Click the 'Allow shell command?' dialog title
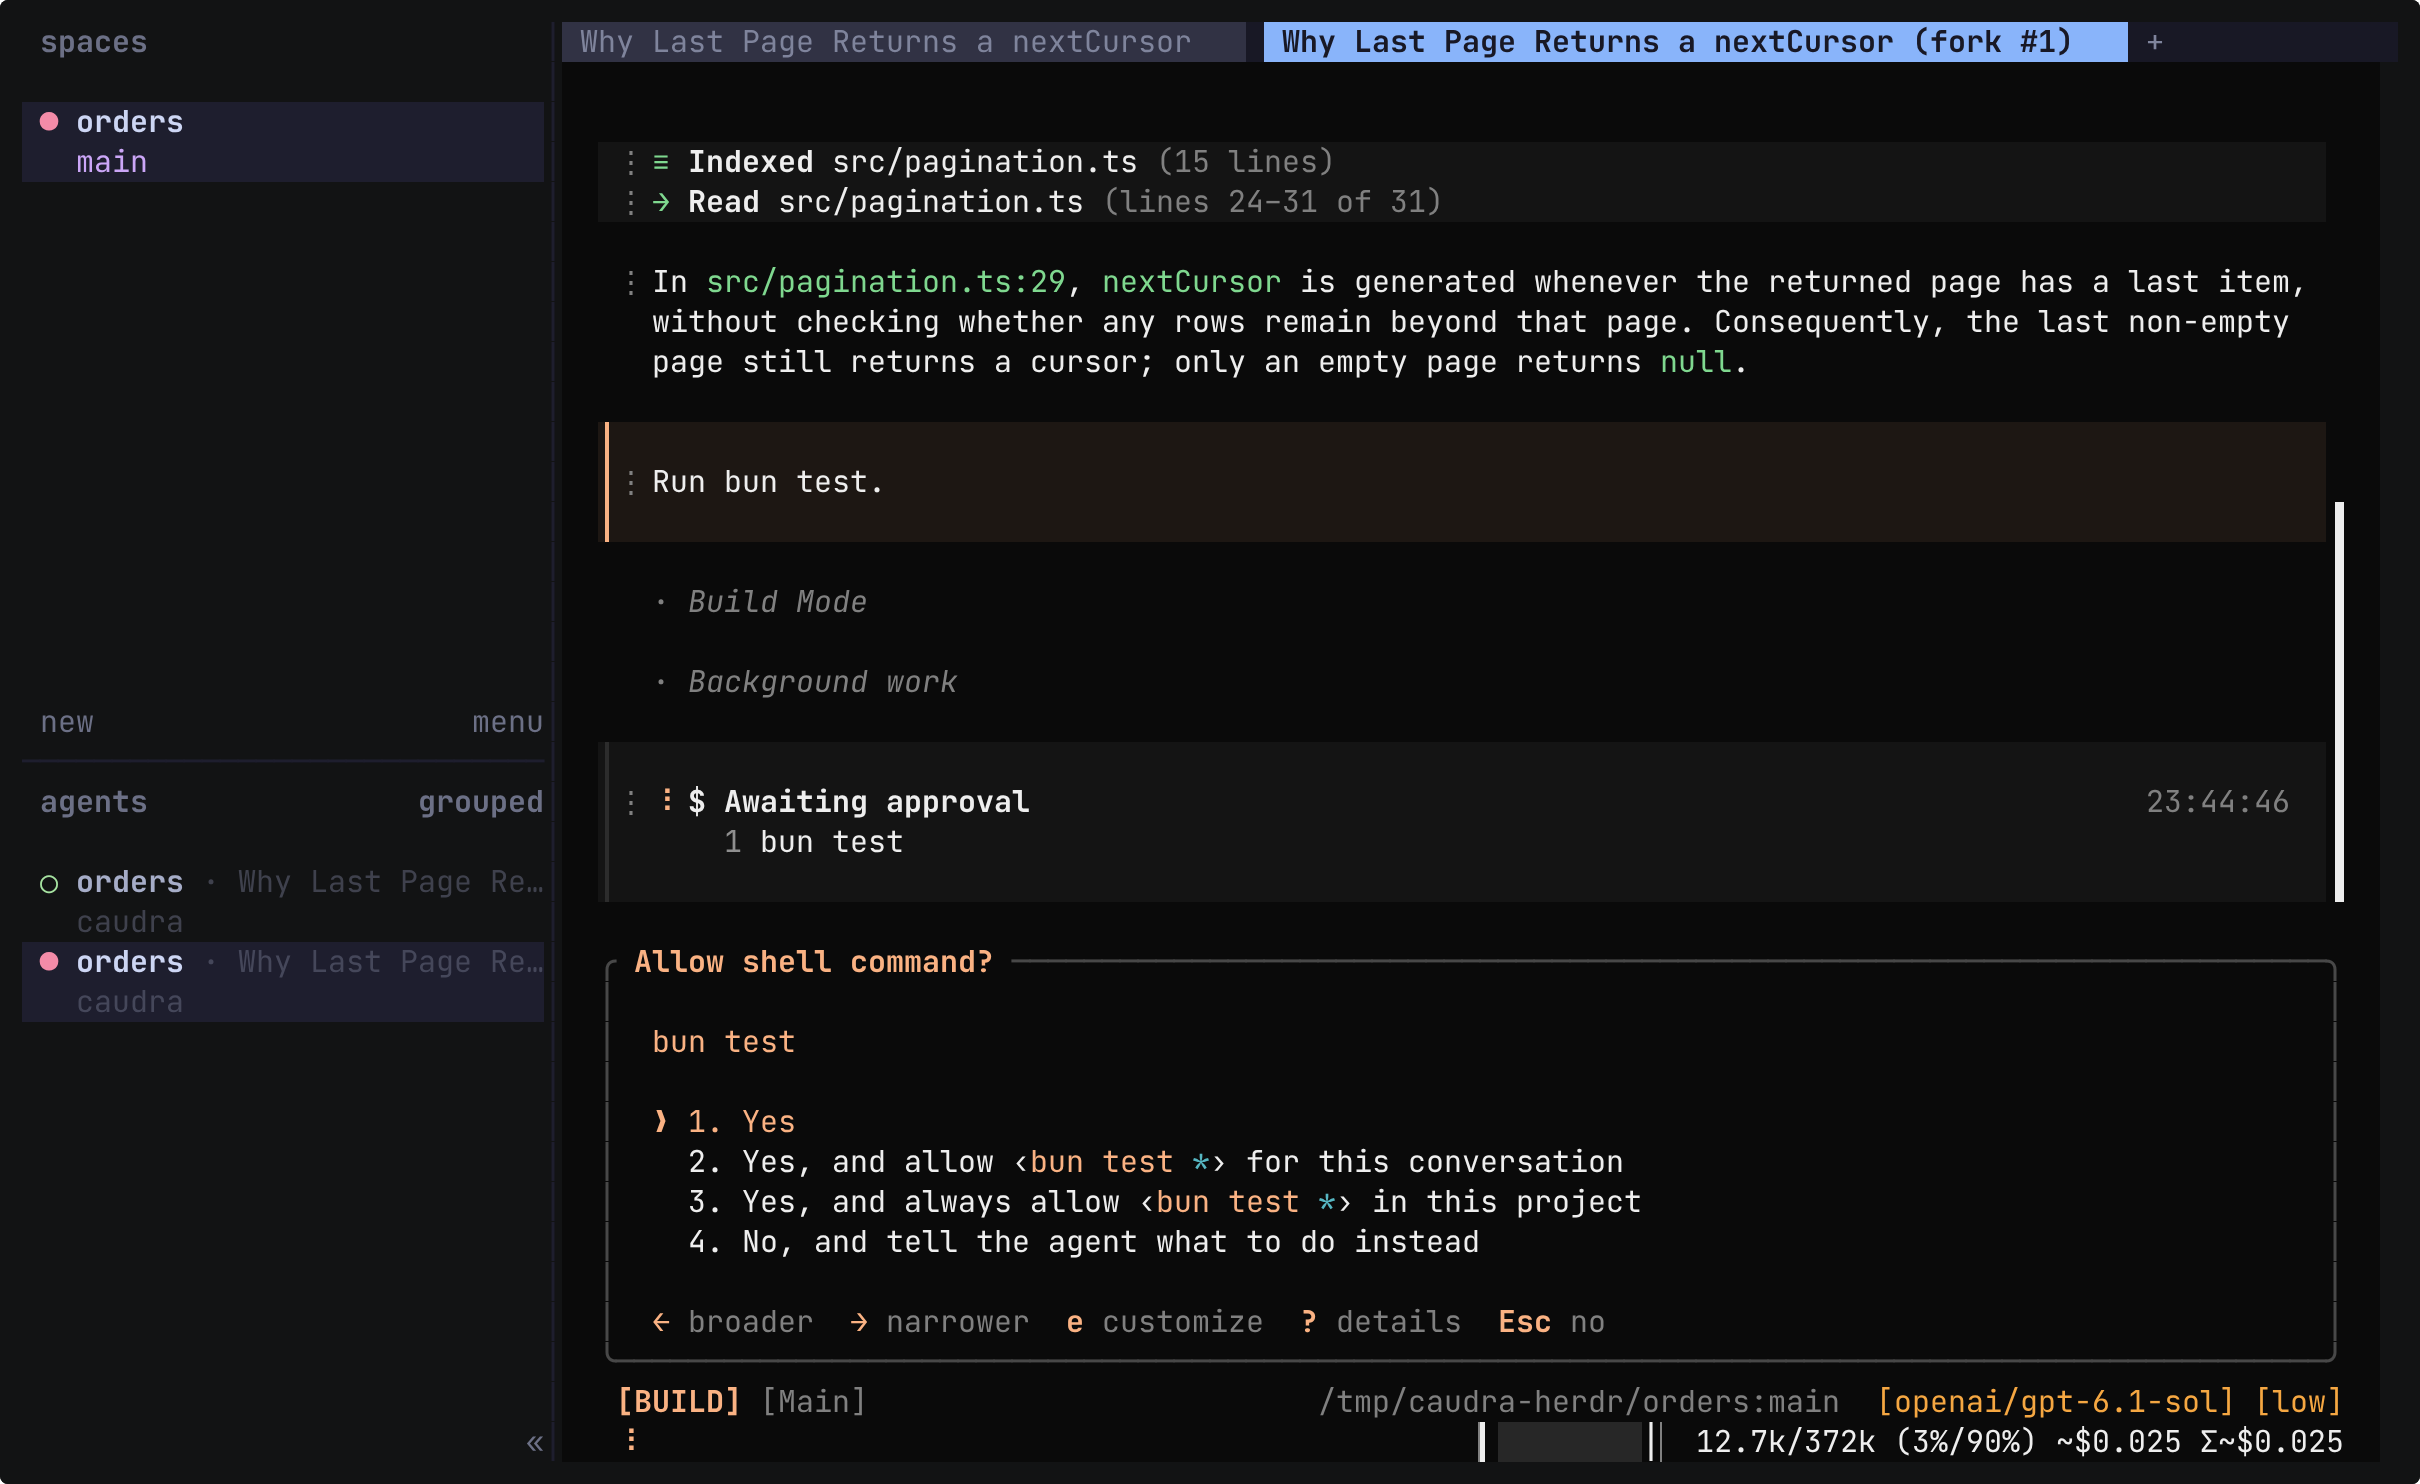The height and width of the screenshot is (1484, 2420). [x=814, y=962]
